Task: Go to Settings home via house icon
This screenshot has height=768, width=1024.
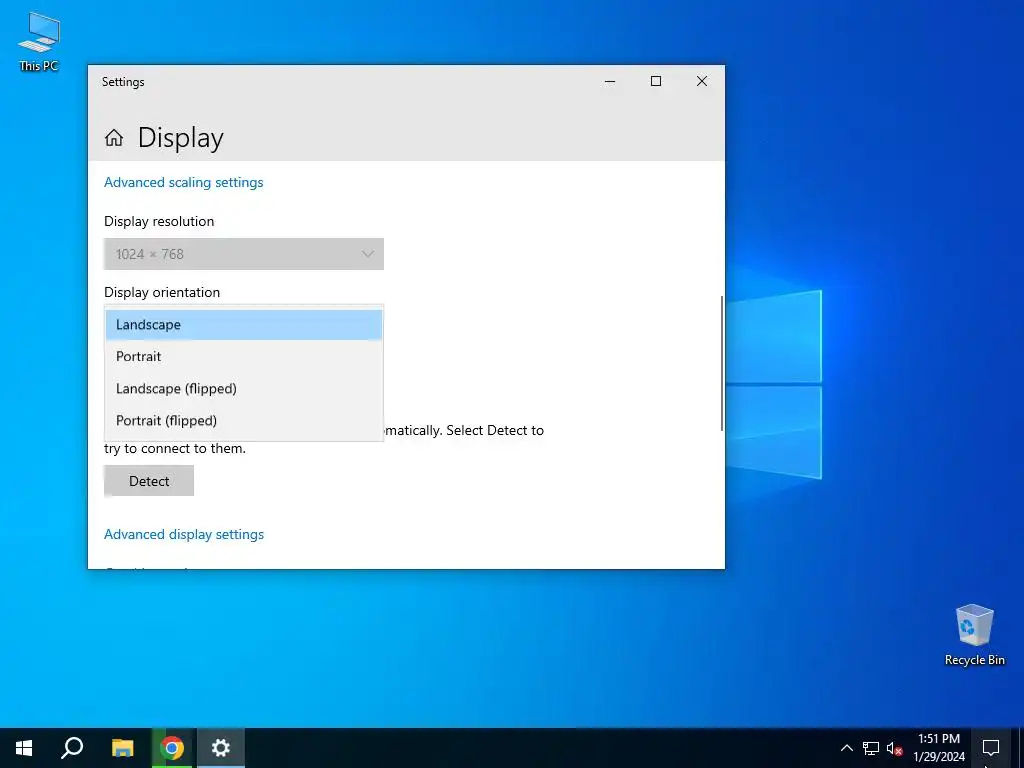Action: [114, 138]
